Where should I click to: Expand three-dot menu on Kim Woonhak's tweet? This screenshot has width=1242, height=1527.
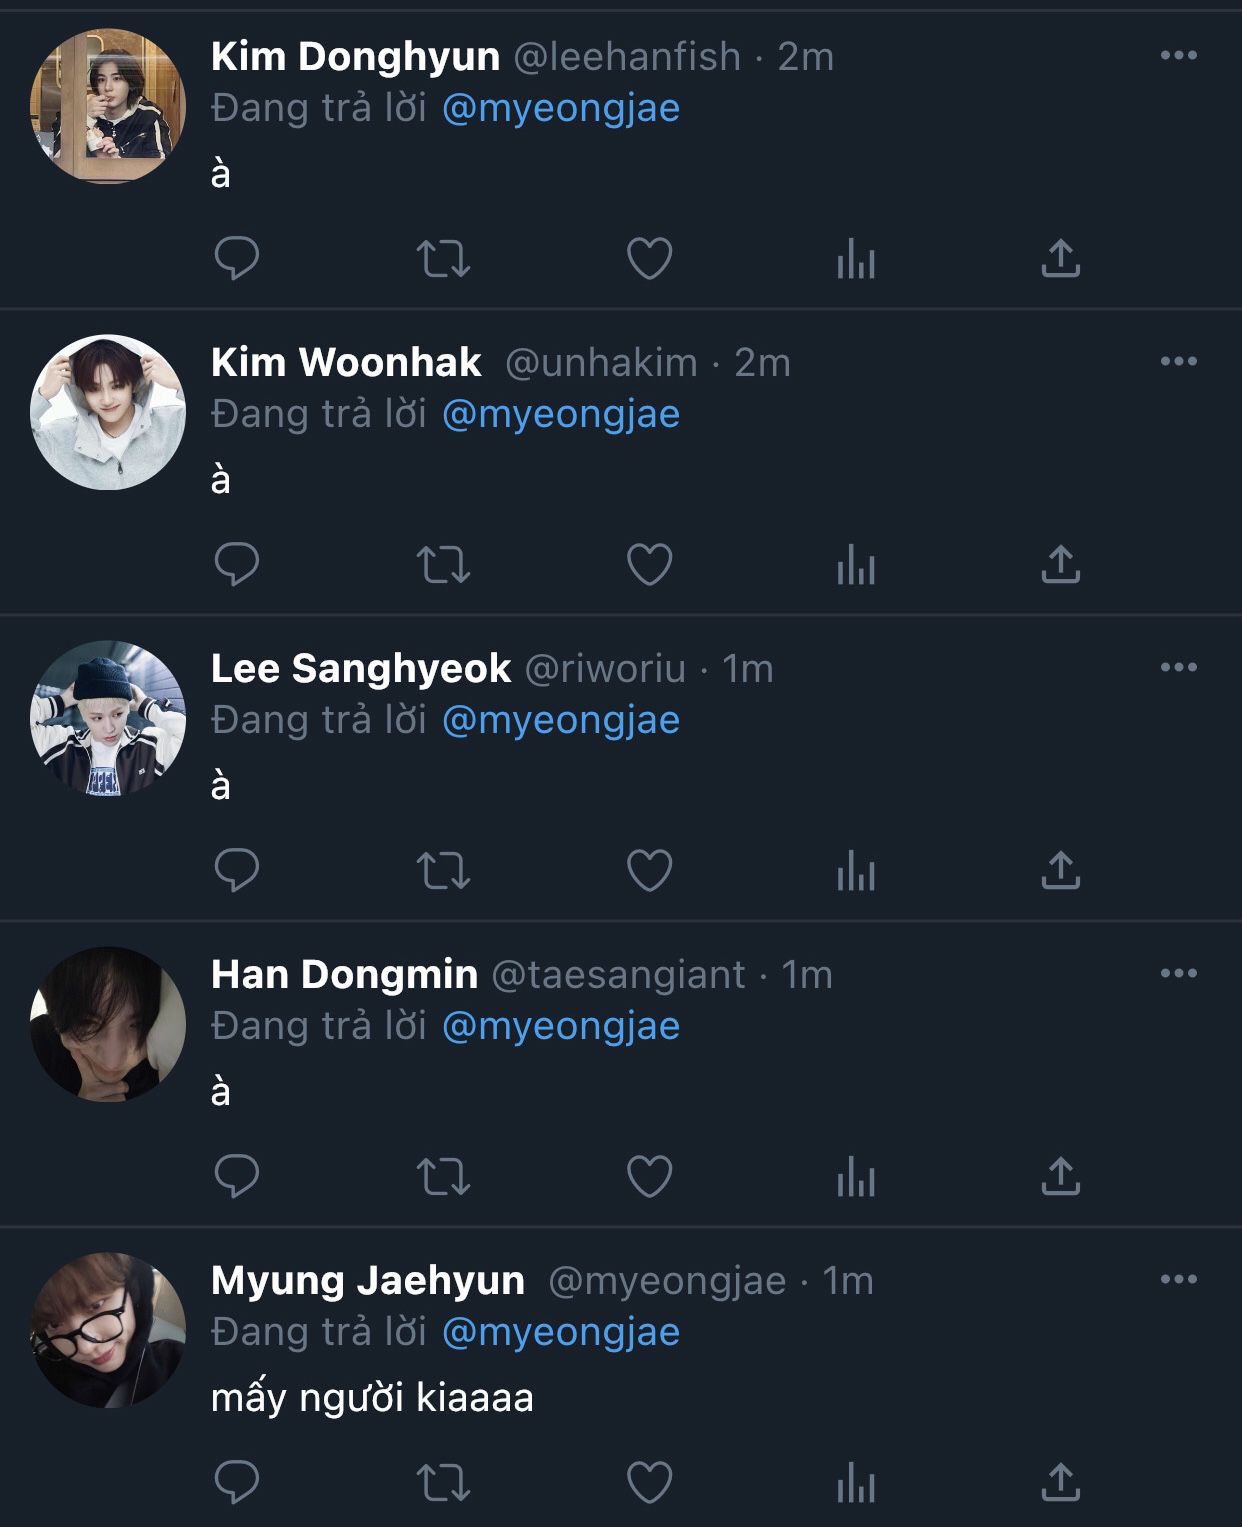point(1178,362)
